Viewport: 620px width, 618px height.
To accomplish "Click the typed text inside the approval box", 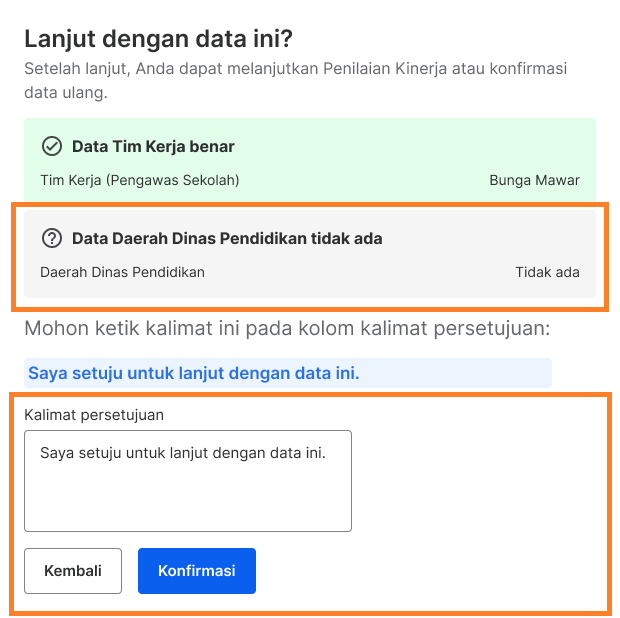I will click(x=183, y=453).
